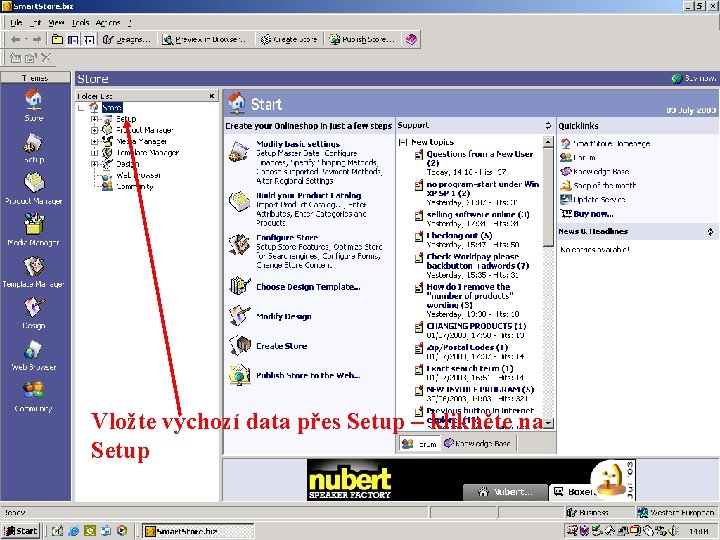Open the File menu
The image size is (720, 540).
(16, 22)
